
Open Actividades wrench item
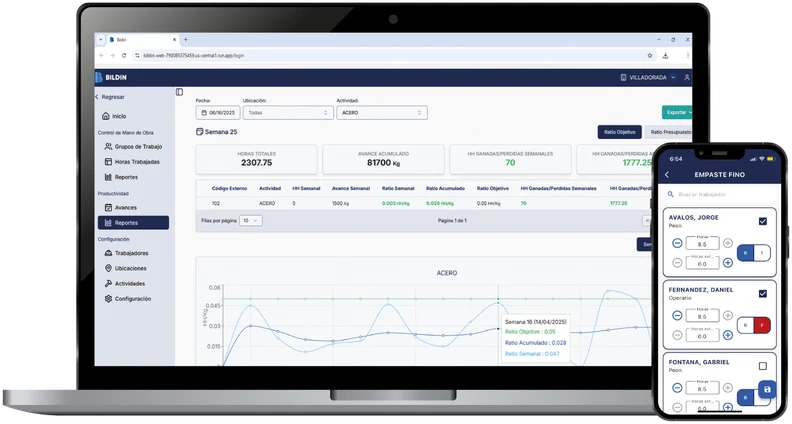125,284
